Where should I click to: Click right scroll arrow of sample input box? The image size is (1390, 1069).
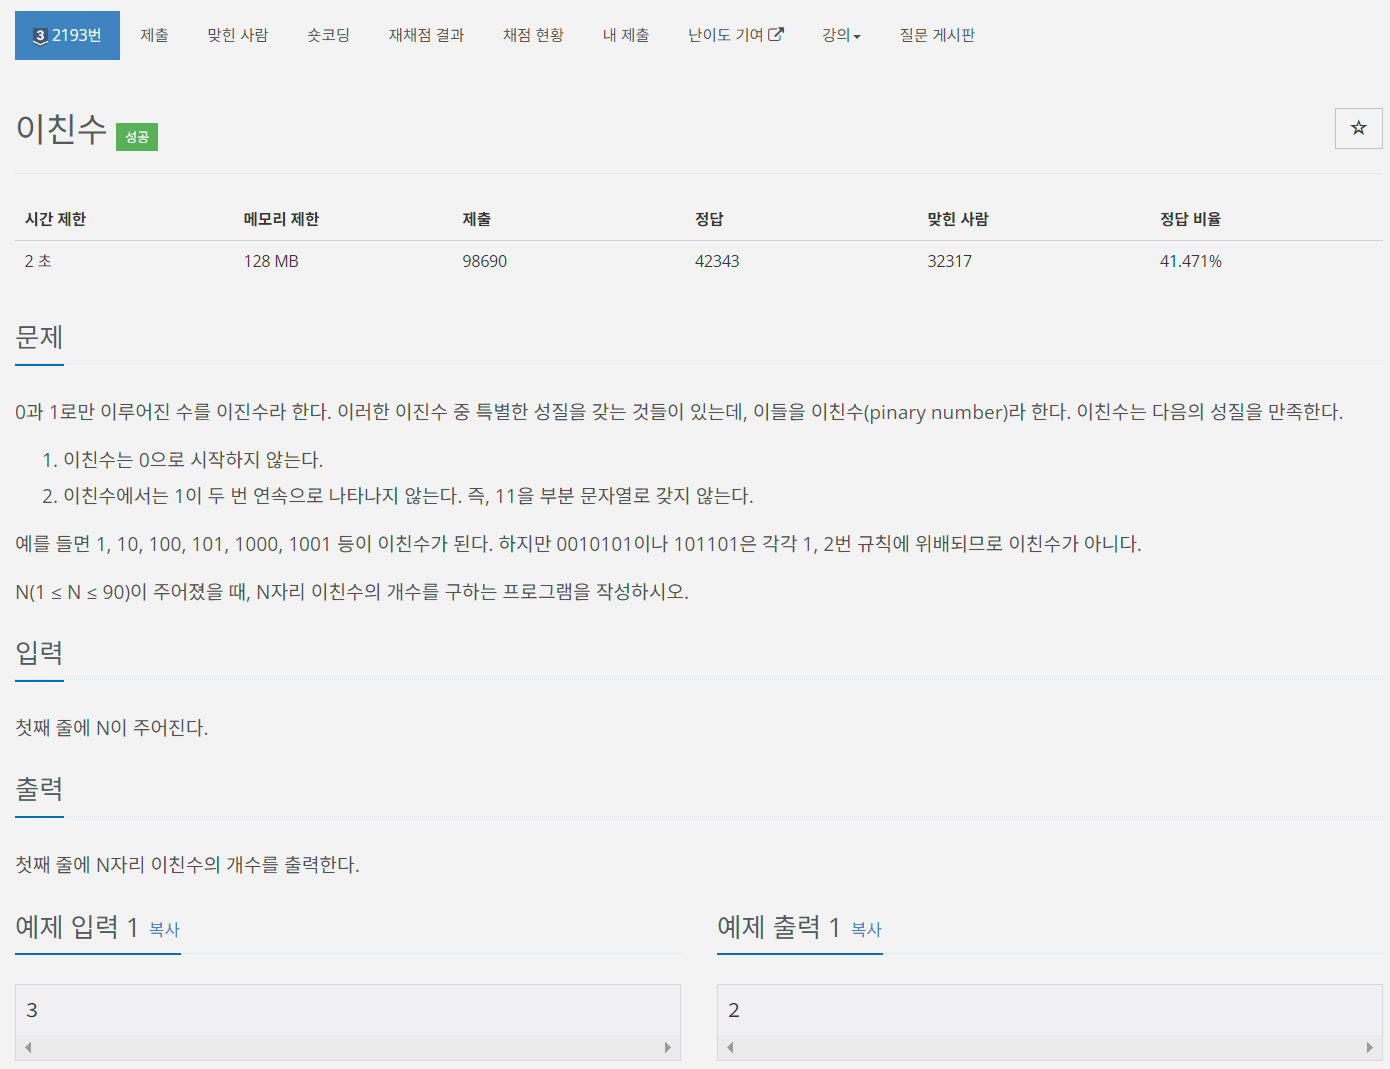coord(667,1047)
